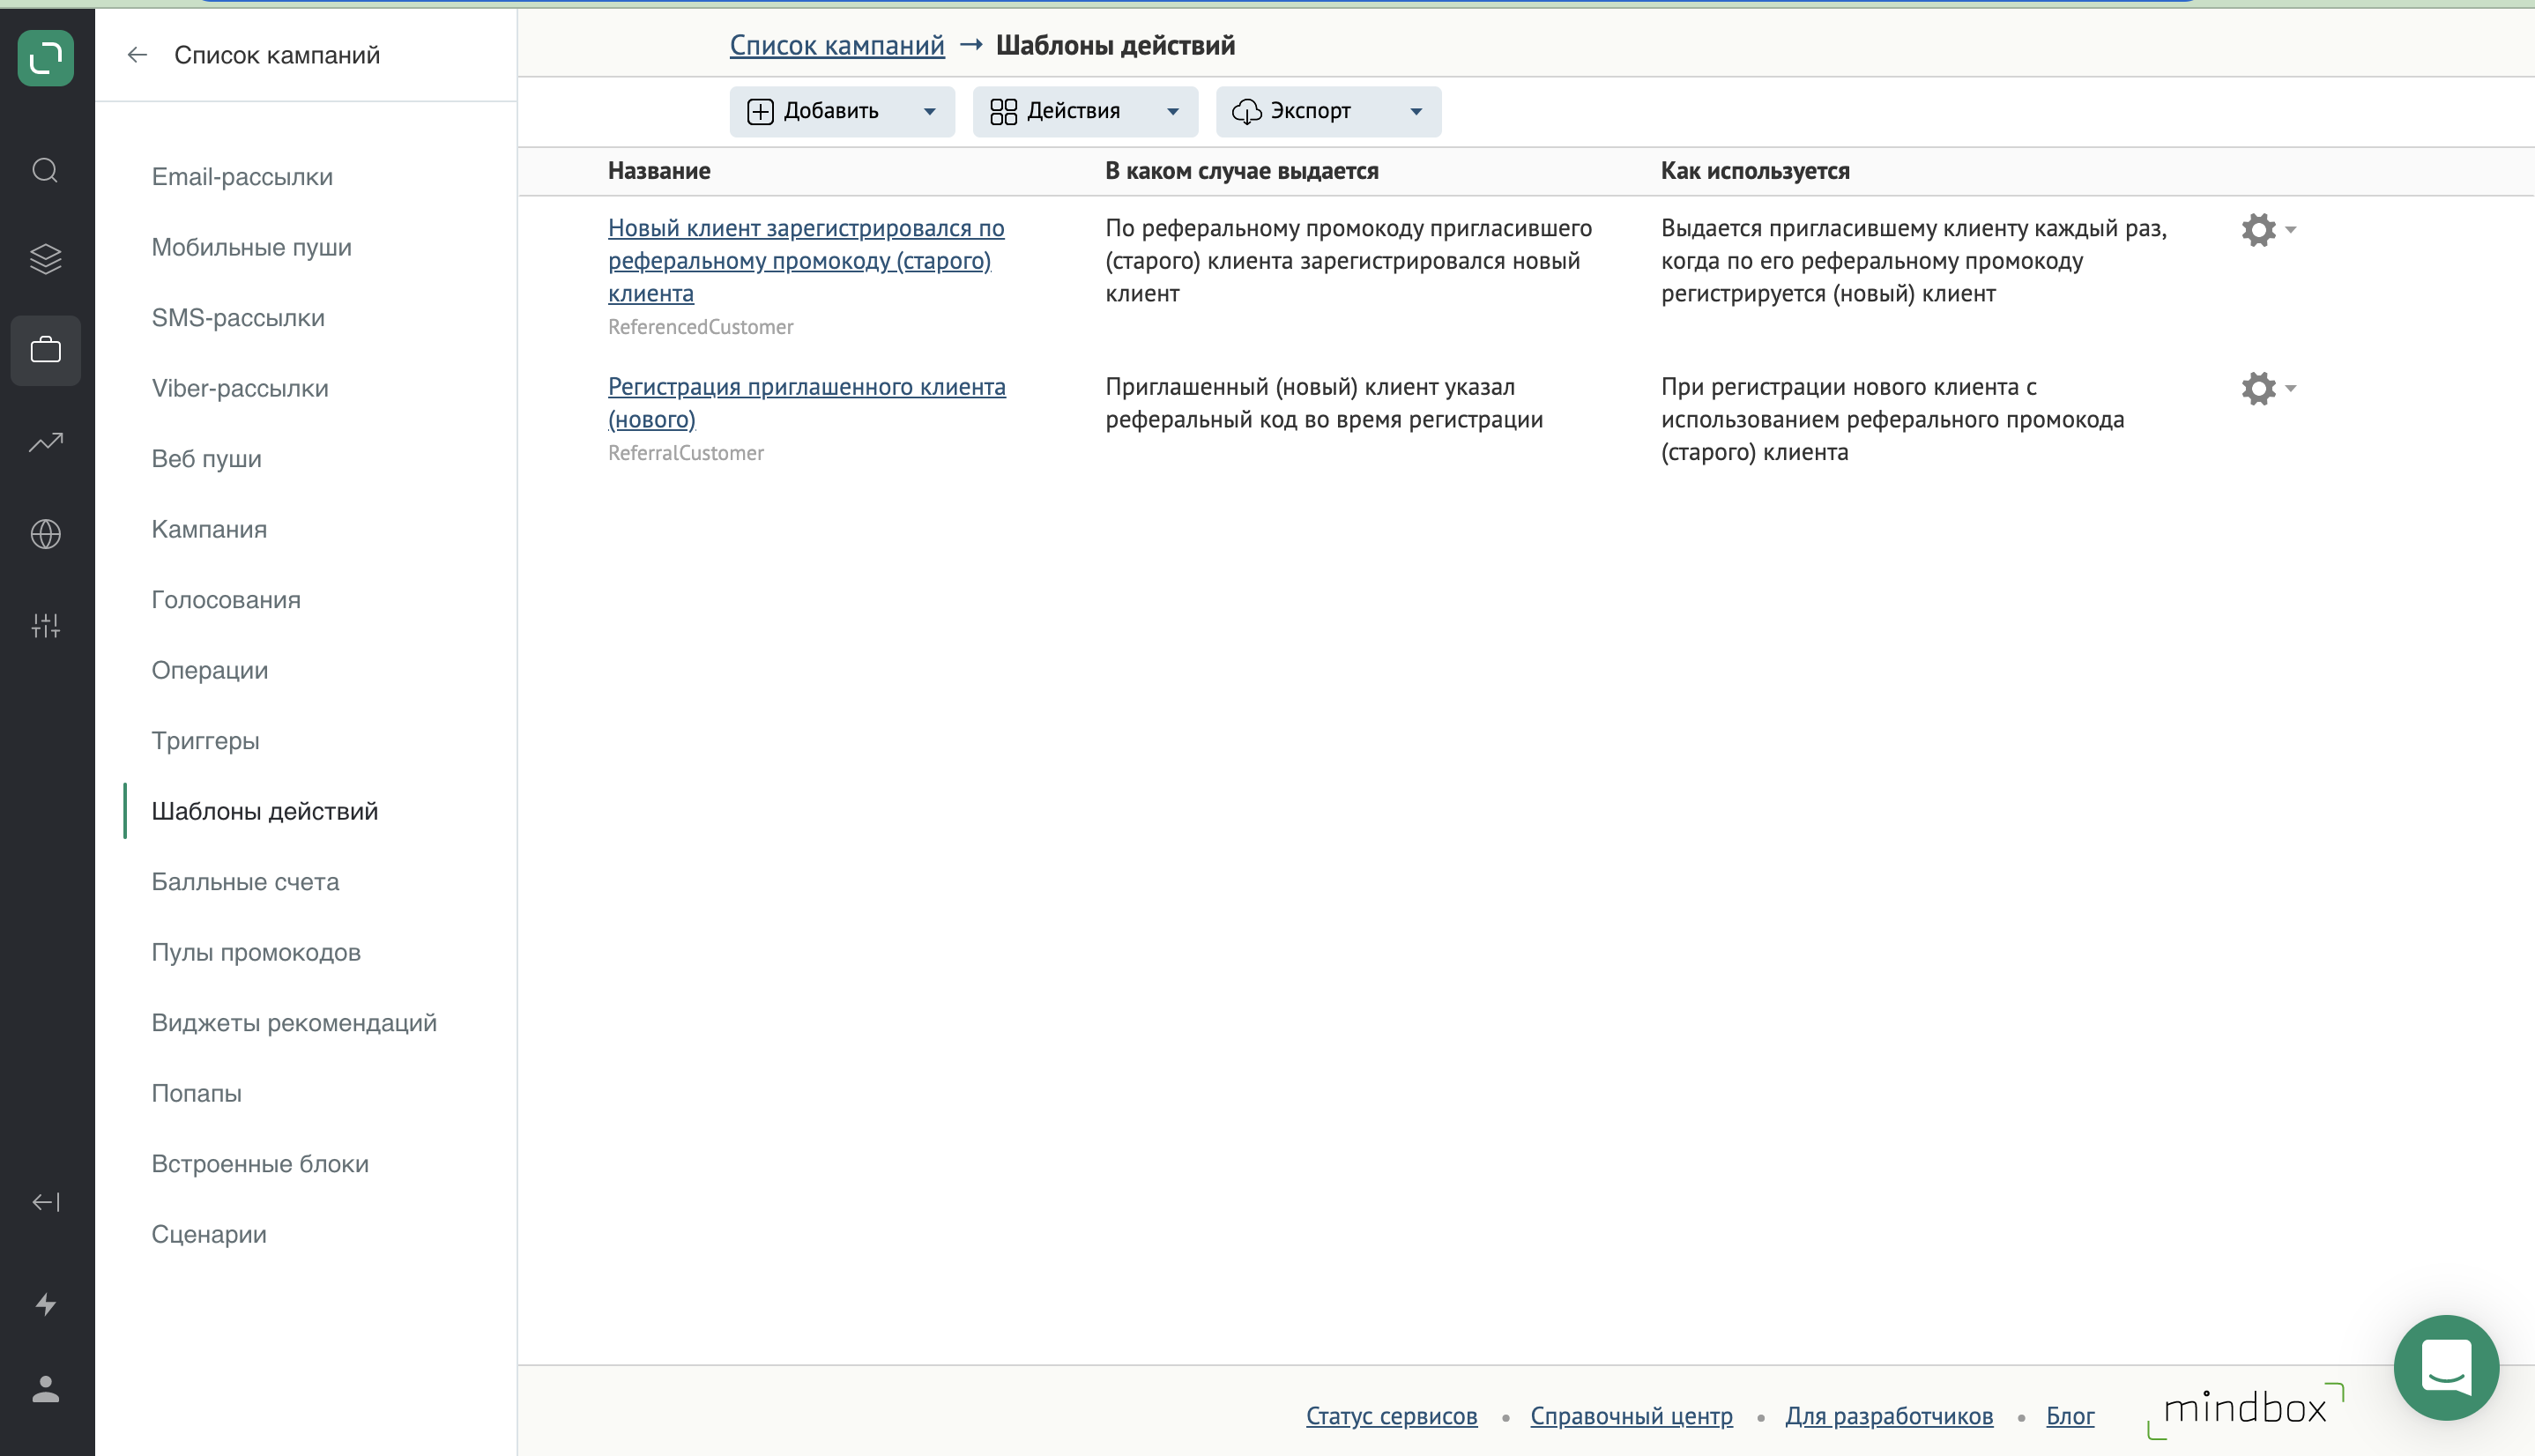Open Сценарии menu item
Screen dimensions: 2535x1456
coord(209,1234)
